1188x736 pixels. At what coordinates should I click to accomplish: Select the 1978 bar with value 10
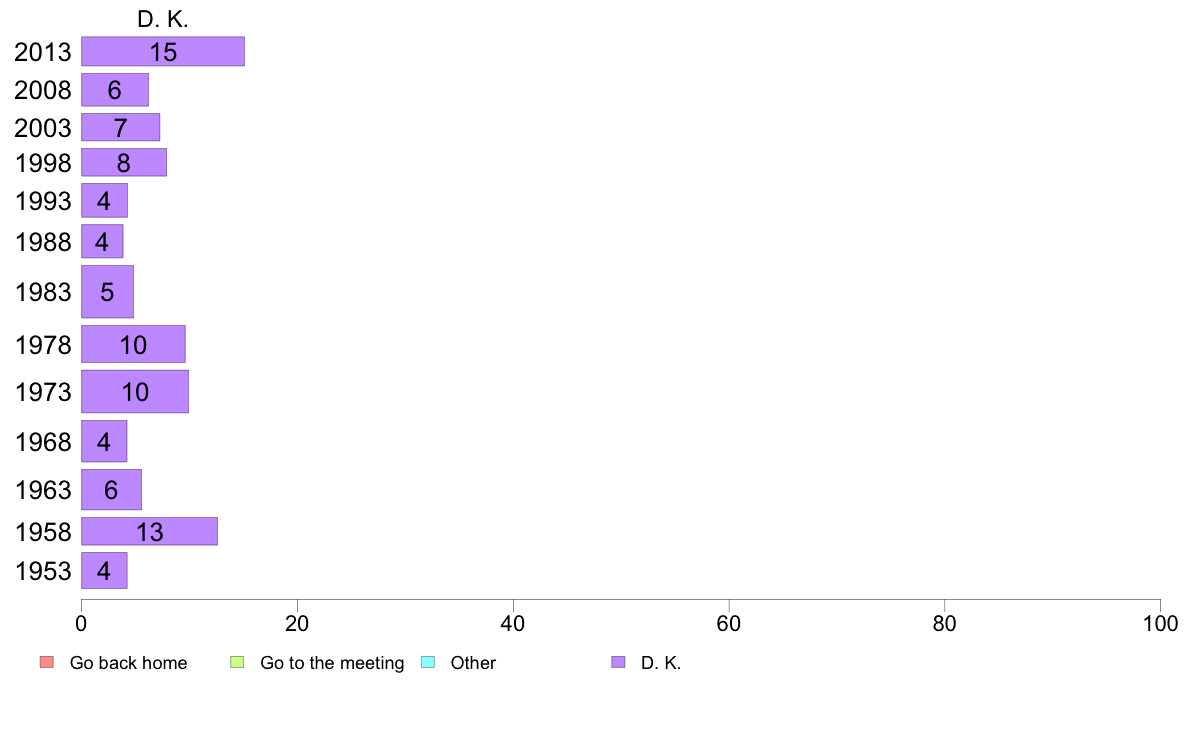pos(133,345)
